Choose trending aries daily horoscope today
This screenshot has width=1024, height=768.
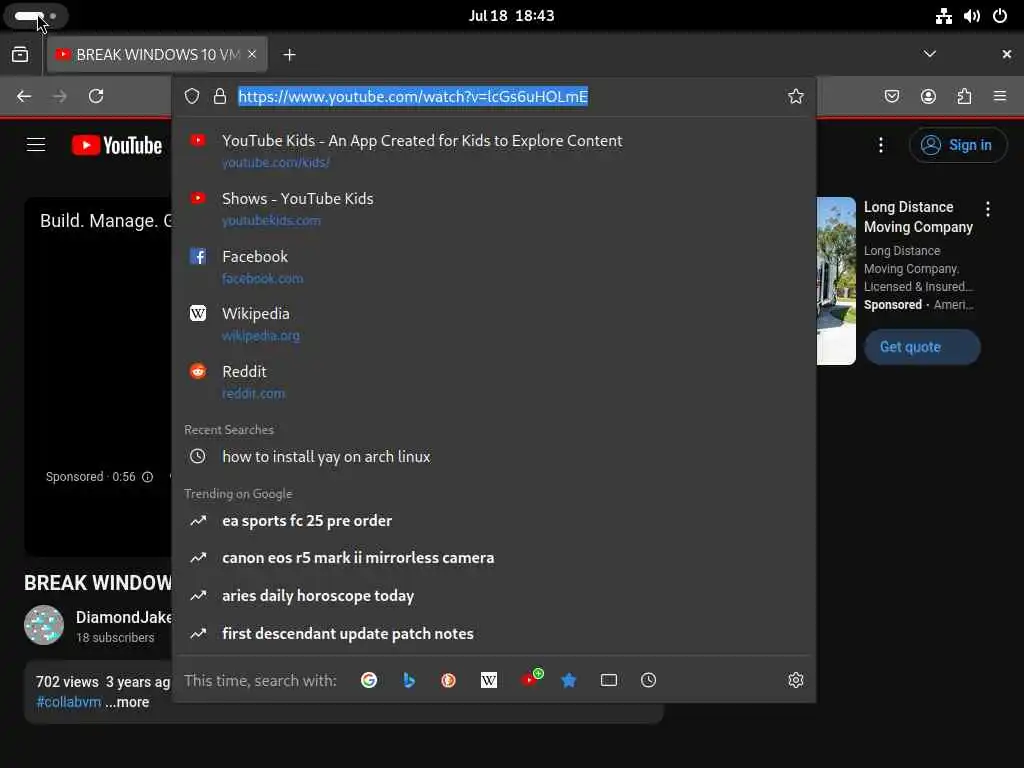point(494,596)
